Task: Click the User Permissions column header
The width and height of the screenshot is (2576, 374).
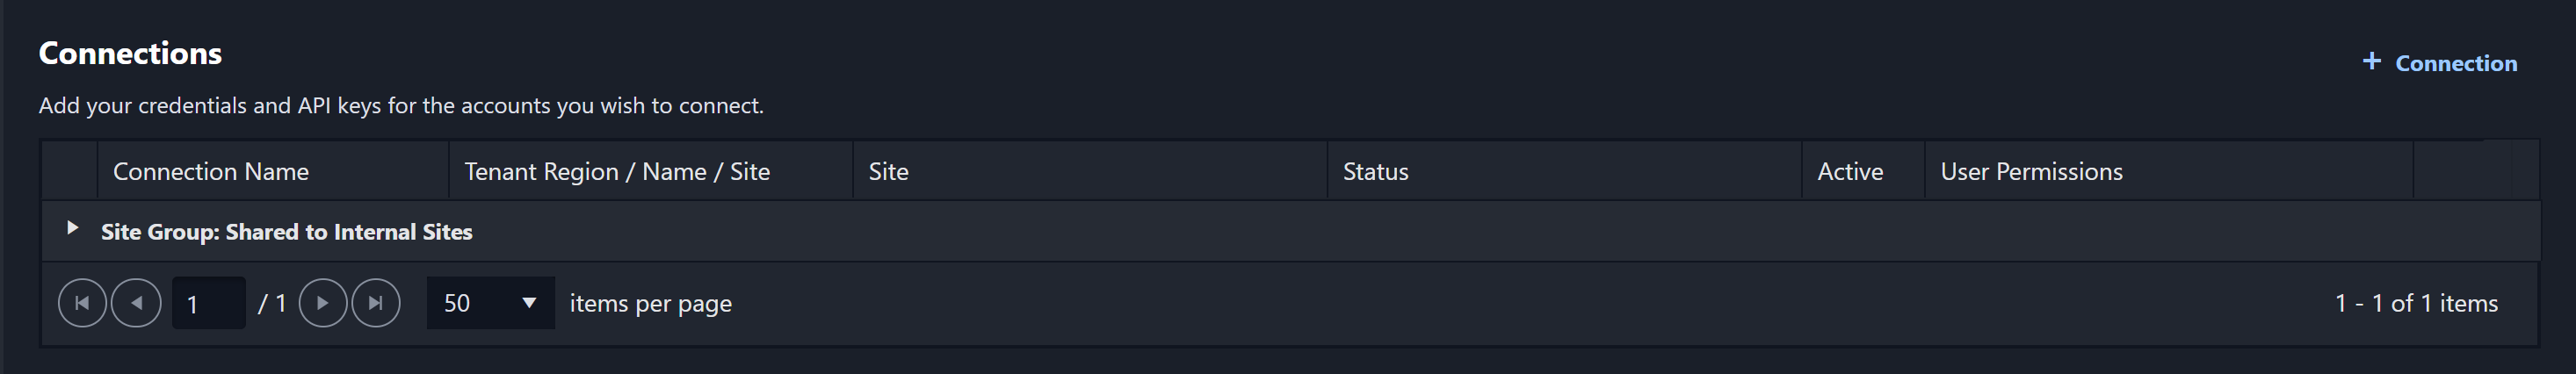Action: click(2031, 172)
